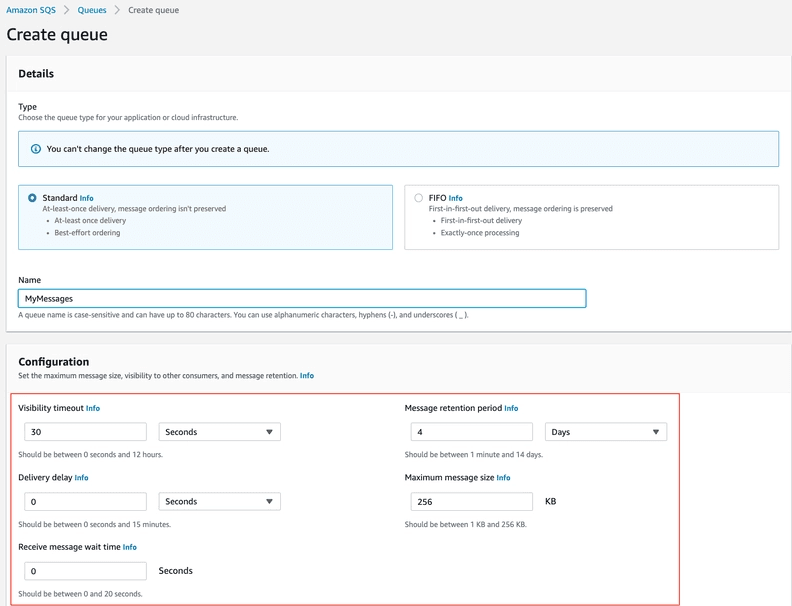792x606 pixels.
Task: Click the Maximum message size field
Action: click(x=471, y=501)
